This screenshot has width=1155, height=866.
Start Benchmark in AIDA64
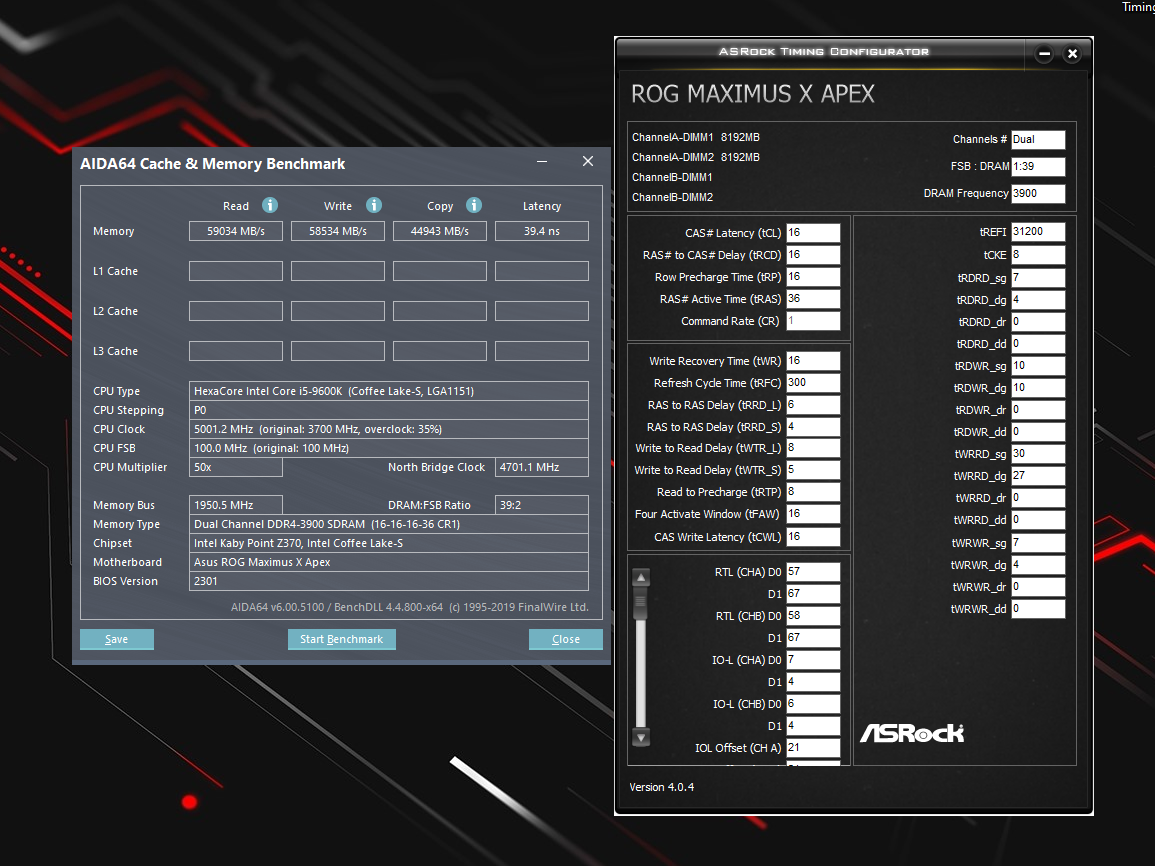coord(342,639)
